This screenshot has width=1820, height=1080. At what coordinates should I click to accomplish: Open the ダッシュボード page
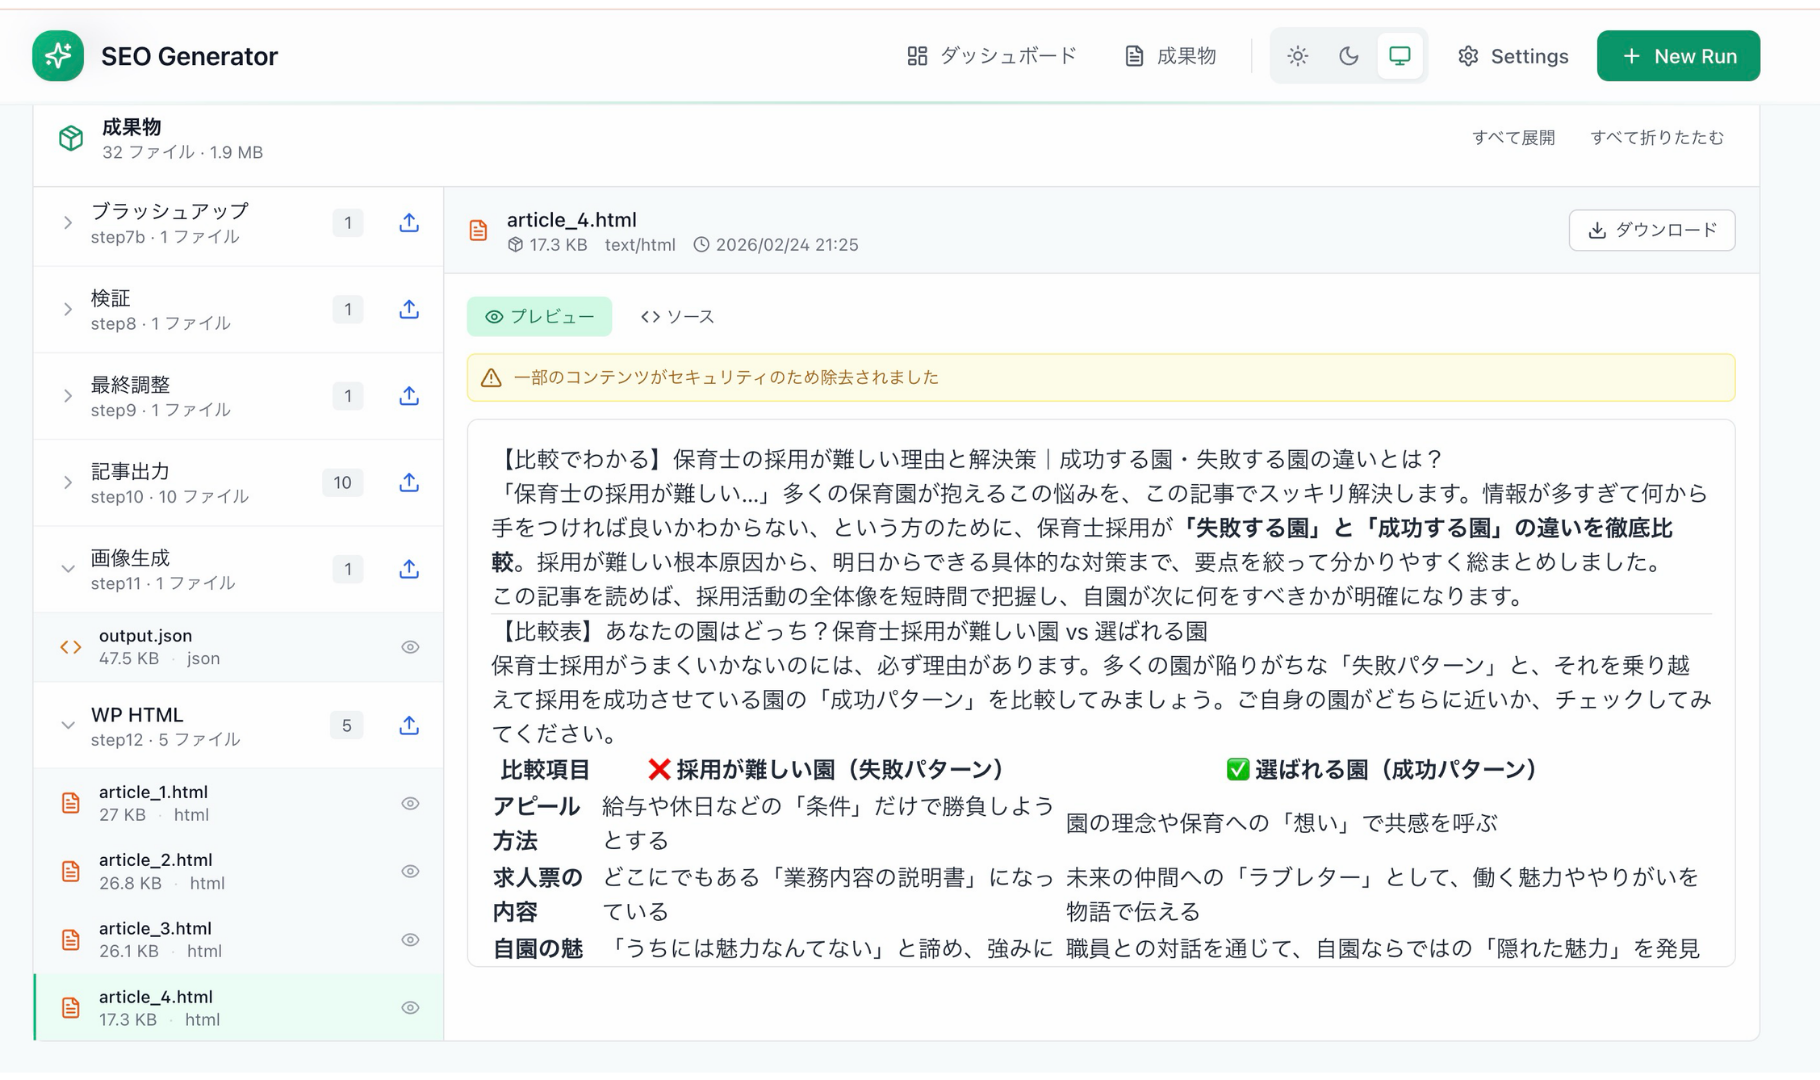pos(991,56)
